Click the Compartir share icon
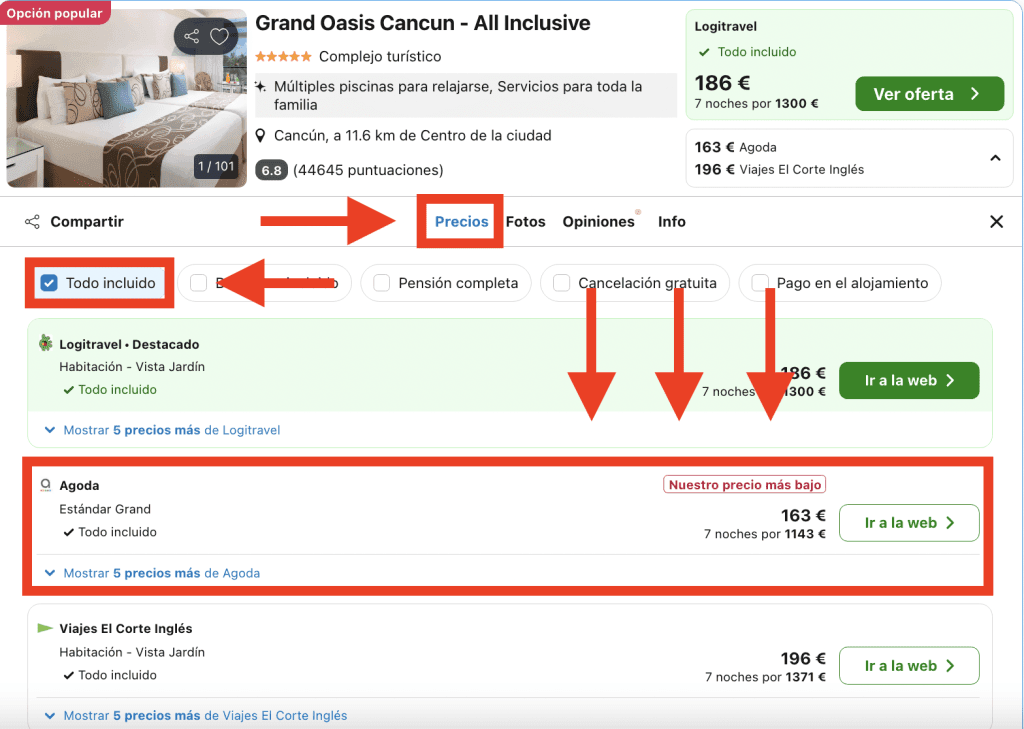Viewport: 1024px width, 729px height. [32, 222]
